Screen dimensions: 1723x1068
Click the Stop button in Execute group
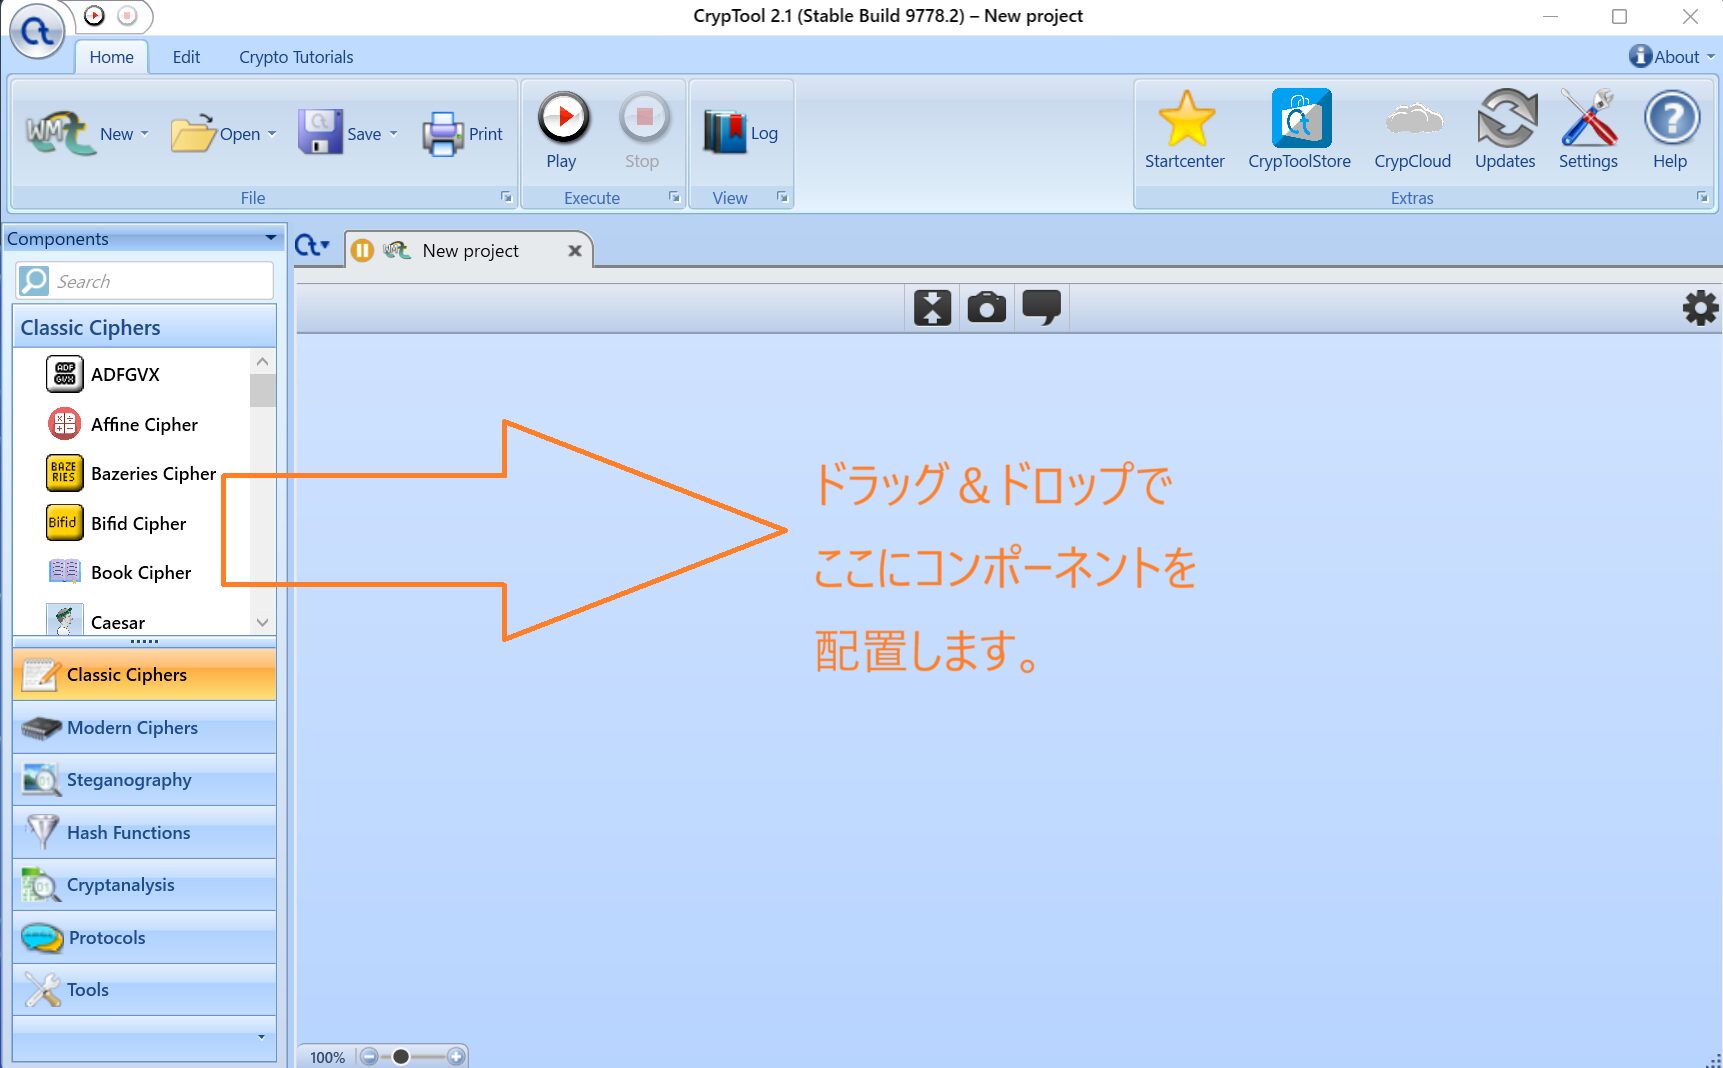point(643,130)
